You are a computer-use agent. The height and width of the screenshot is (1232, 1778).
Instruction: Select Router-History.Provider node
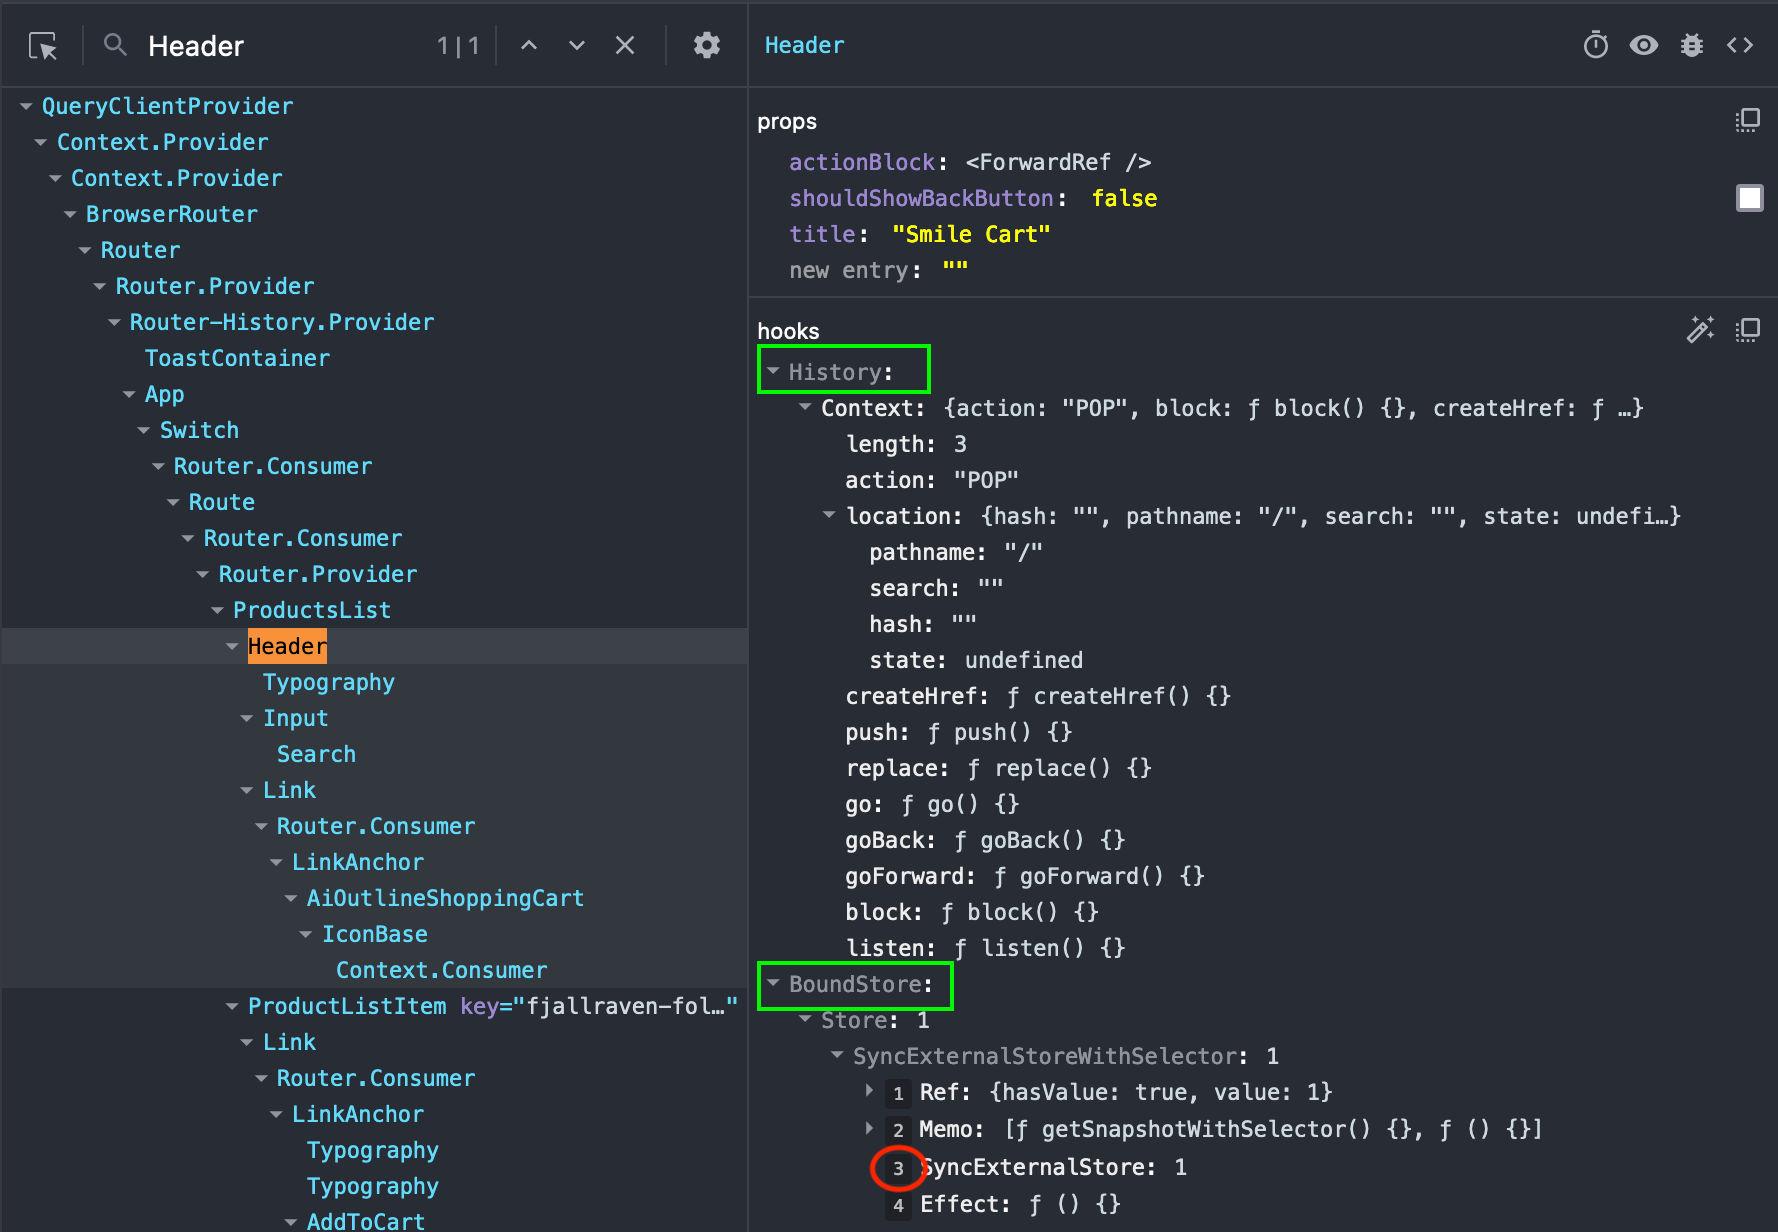[282, 322]
